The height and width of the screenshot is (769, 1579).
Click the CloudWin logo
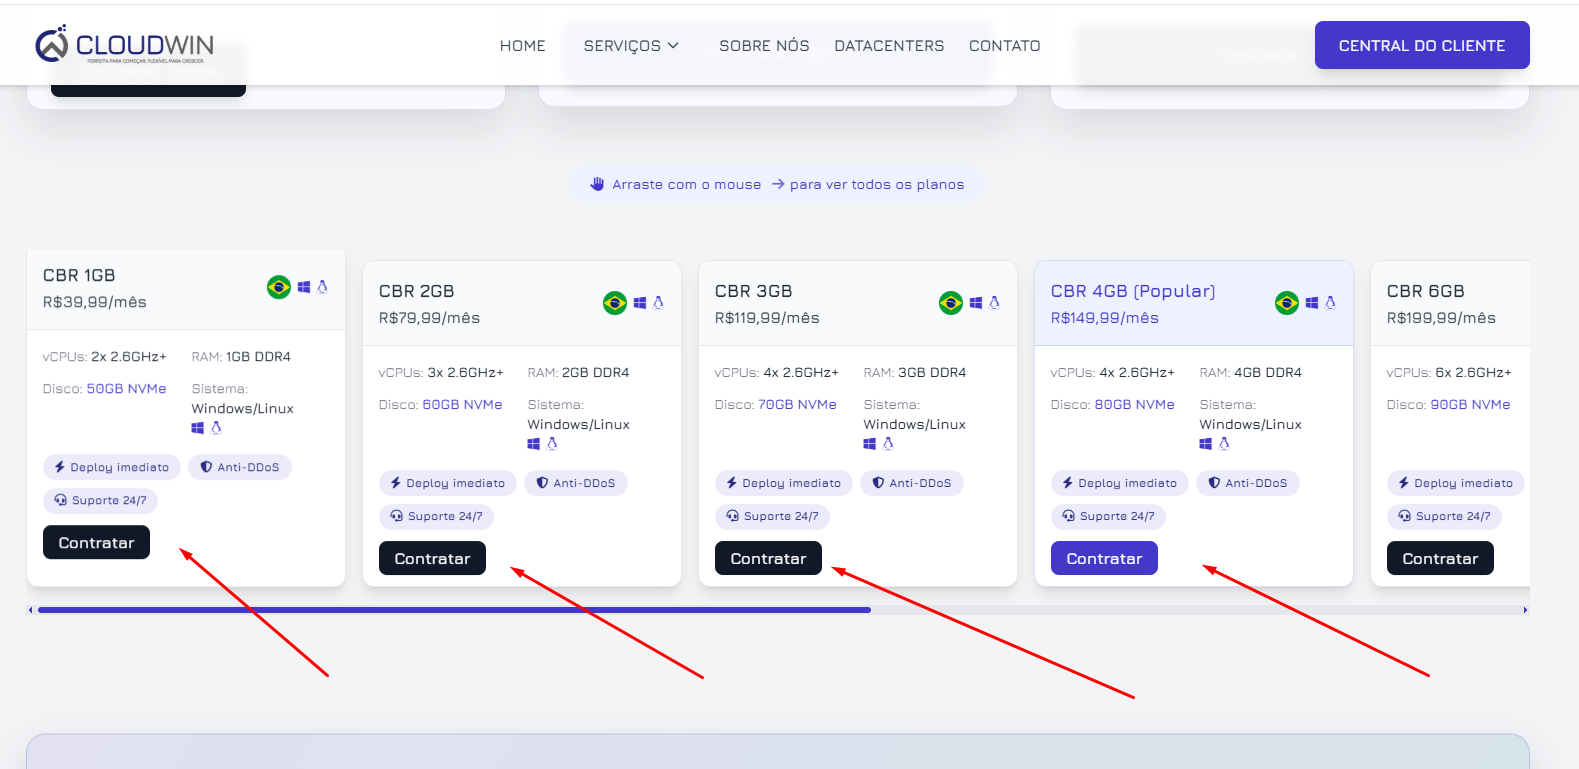pos(125,45)
